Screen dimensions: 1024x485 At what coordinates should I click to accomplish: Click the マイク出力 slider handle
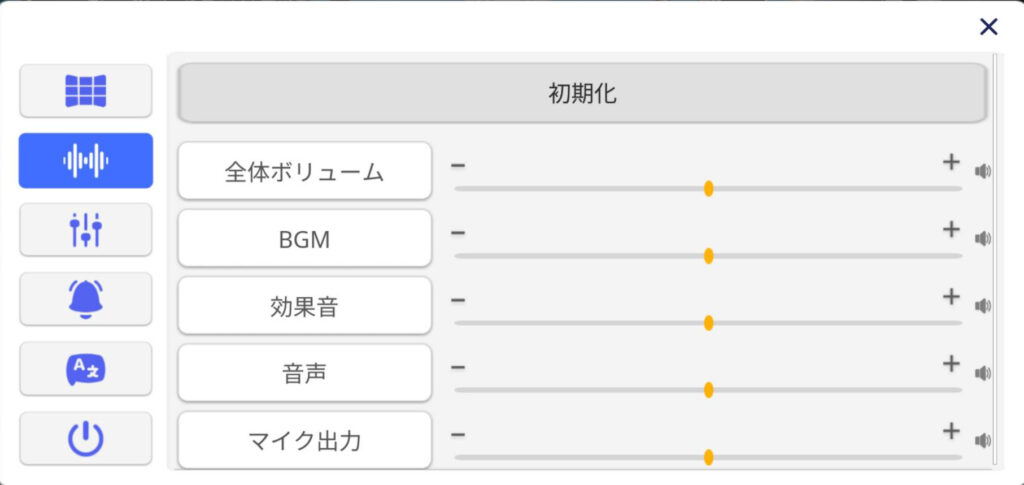(709, 457)
